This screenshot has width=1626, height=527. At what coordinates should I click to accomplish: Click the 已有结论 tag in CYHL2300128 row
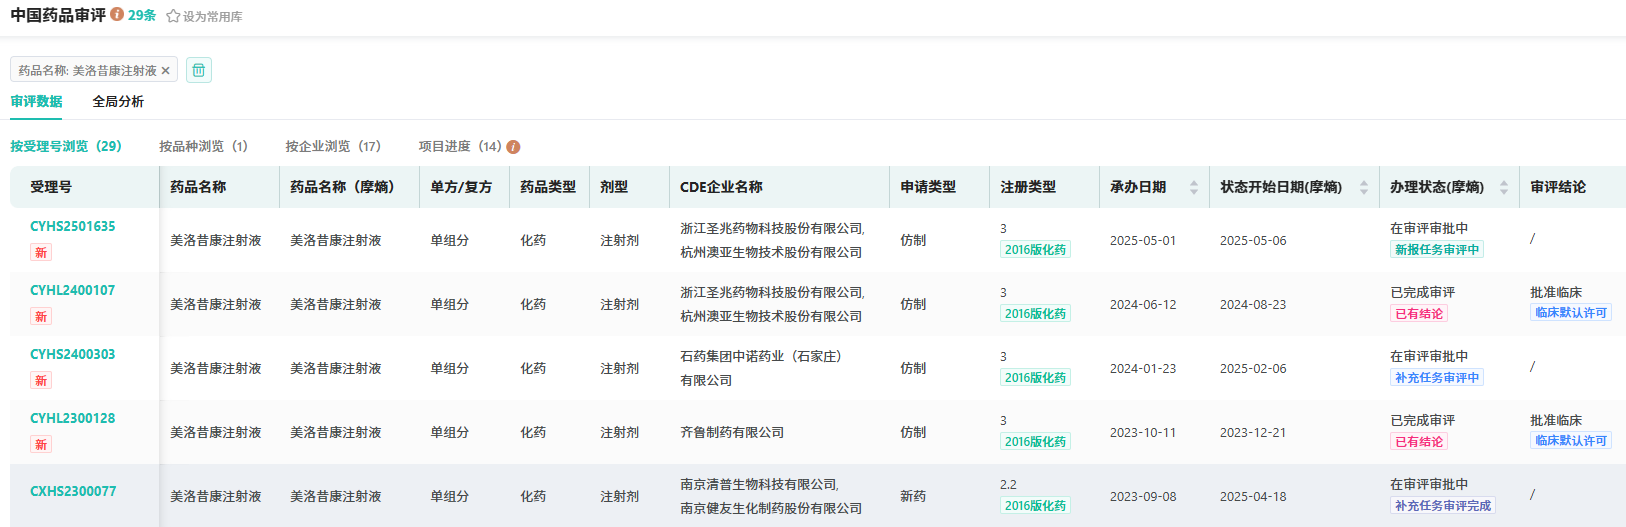click(1418, 442)
